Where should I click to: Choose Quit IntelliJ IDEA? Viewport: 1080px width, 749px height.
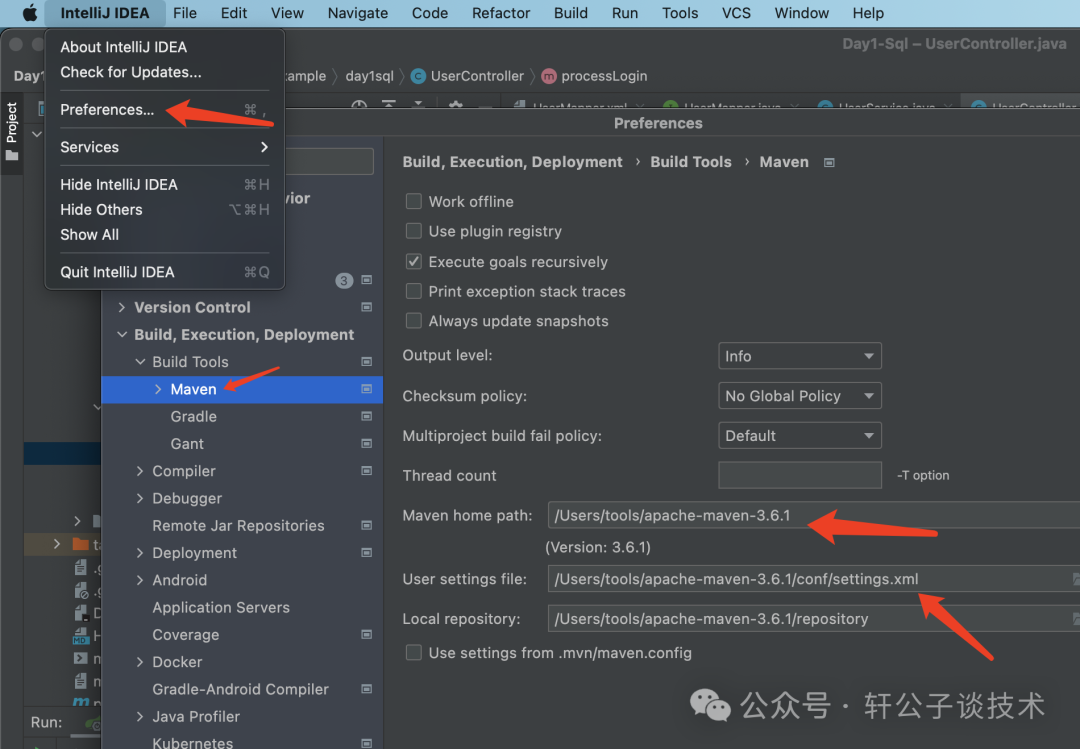(164, 272)
